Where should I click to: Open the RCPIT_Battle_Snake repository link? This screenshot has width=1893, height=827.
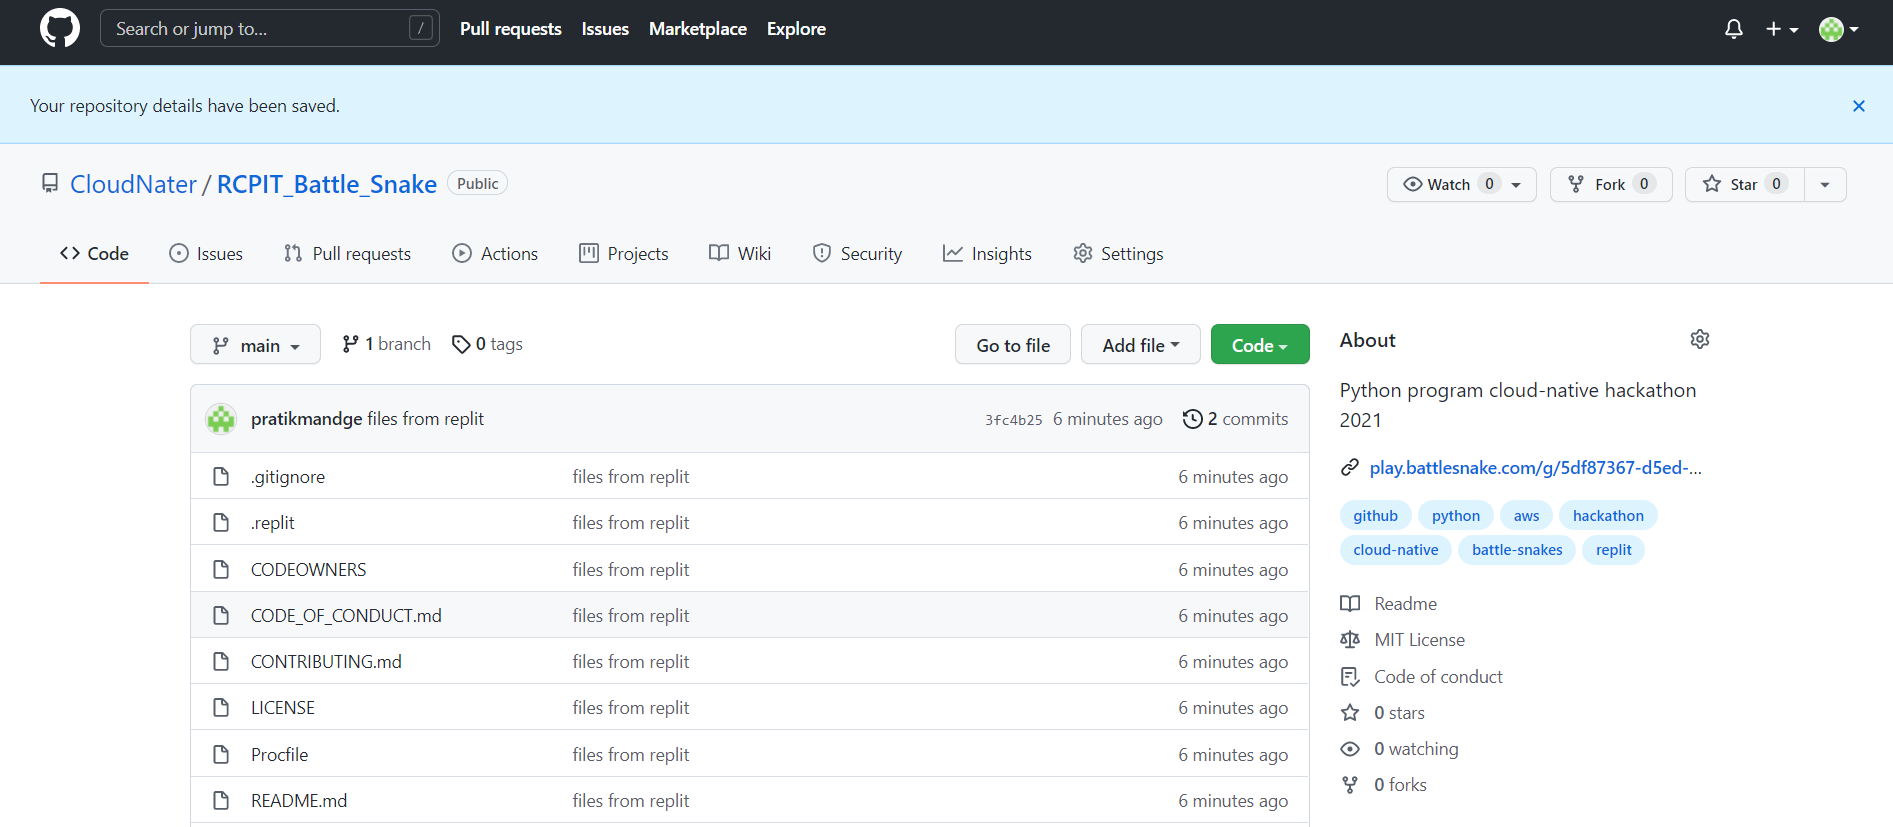327,184
